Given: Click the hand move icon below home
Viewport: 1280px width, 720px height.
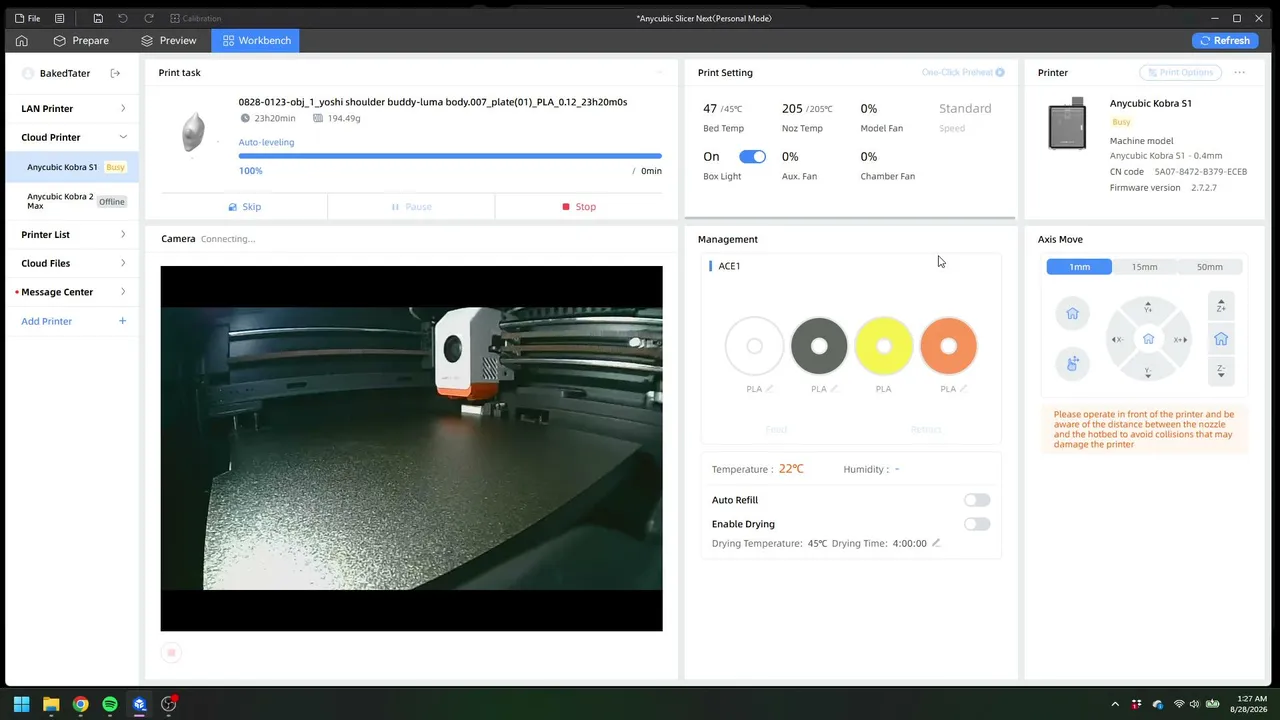Looking at the screenshot, I should coord(1072,363).
